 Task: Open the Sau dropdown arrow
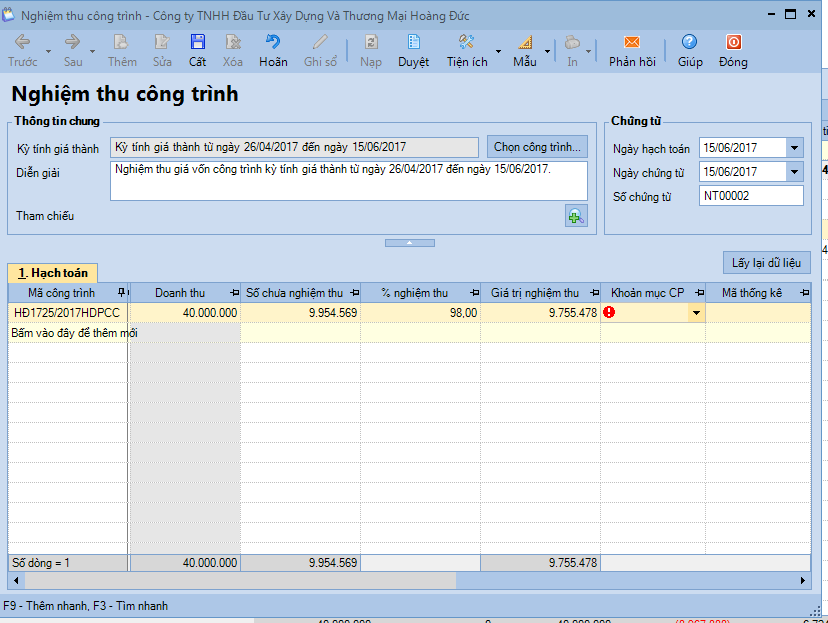coord(92,52)
